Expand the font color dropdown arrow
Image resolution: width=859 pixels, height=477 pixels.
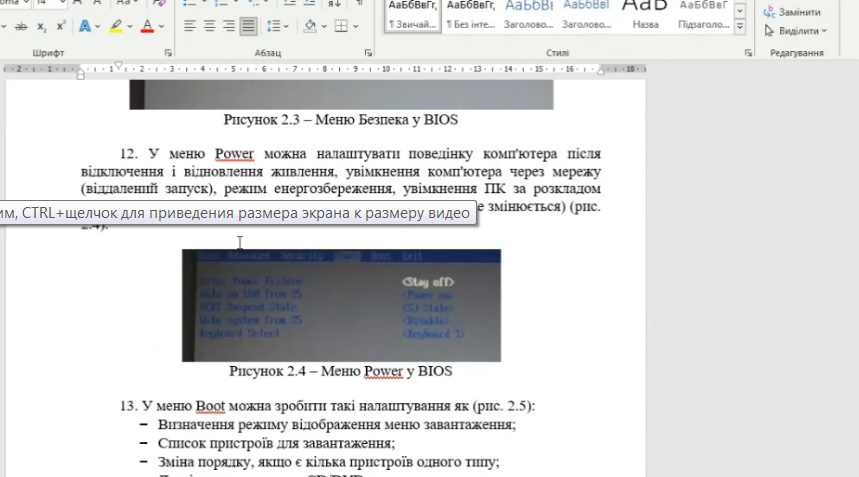(x=162, y=26)
